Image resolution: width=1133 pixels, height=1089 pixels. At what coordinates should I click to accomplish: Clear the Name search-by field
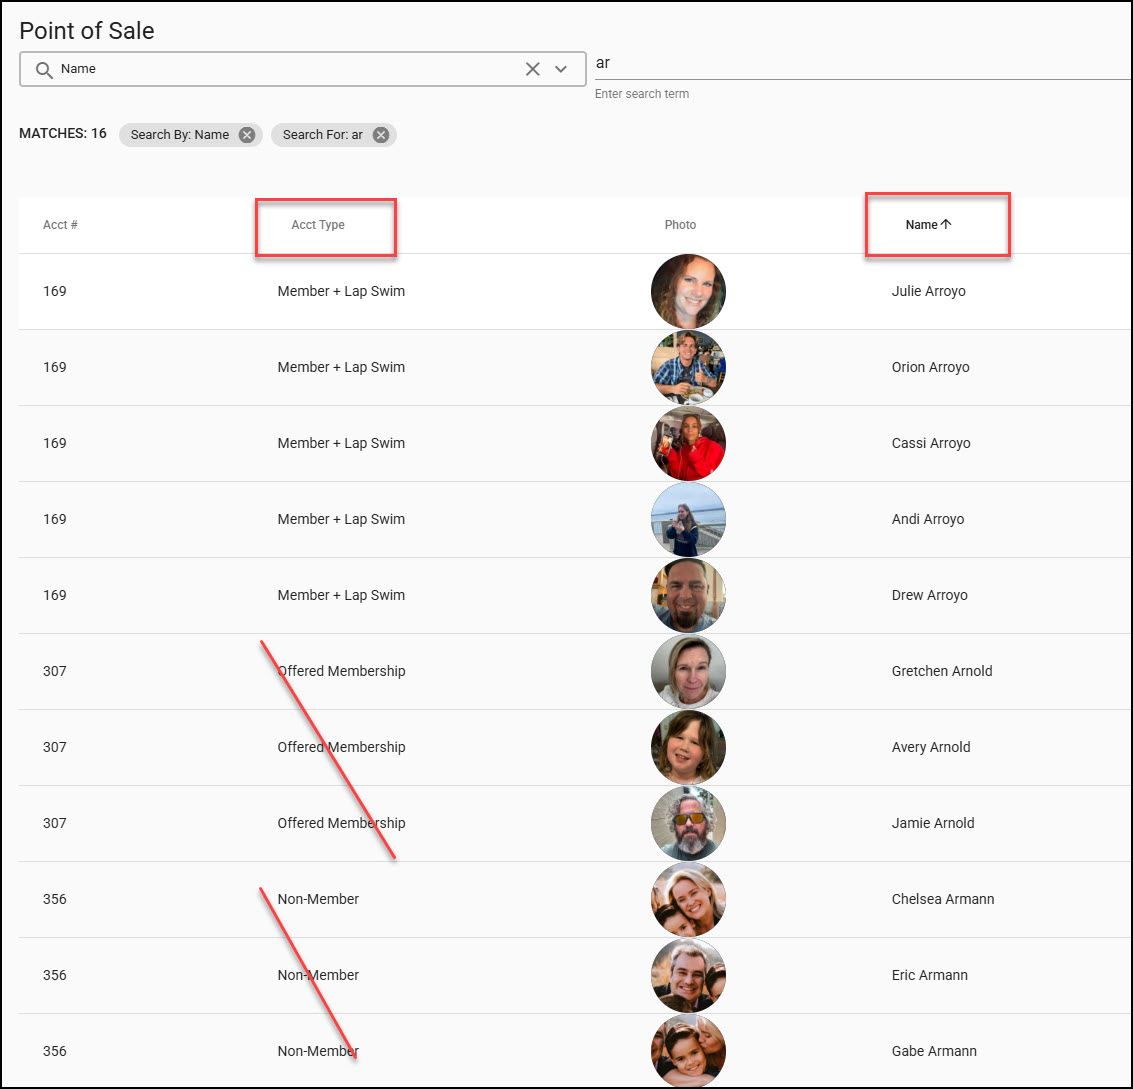coord(532,69)
